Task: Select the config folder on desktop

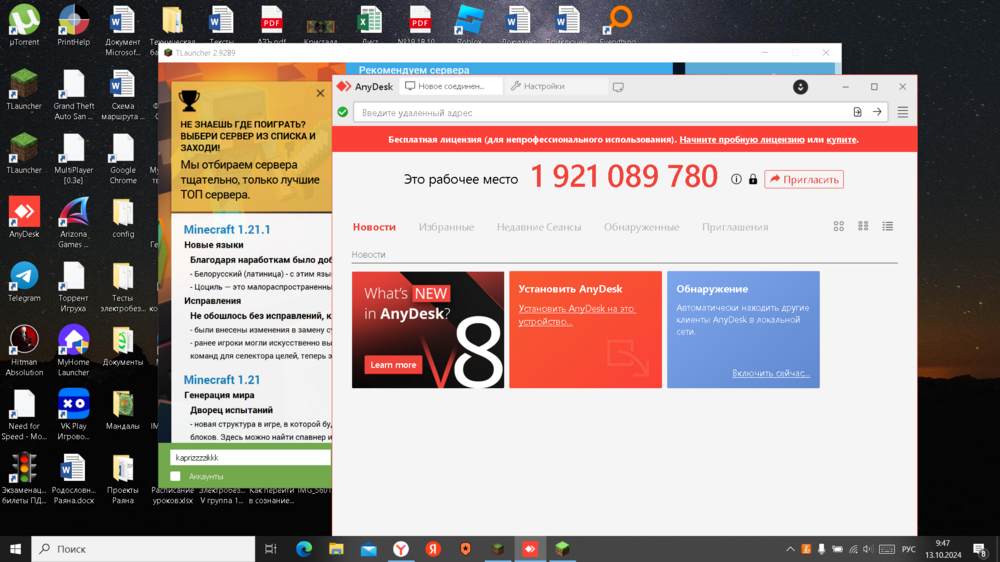Action: click(122, 218)
